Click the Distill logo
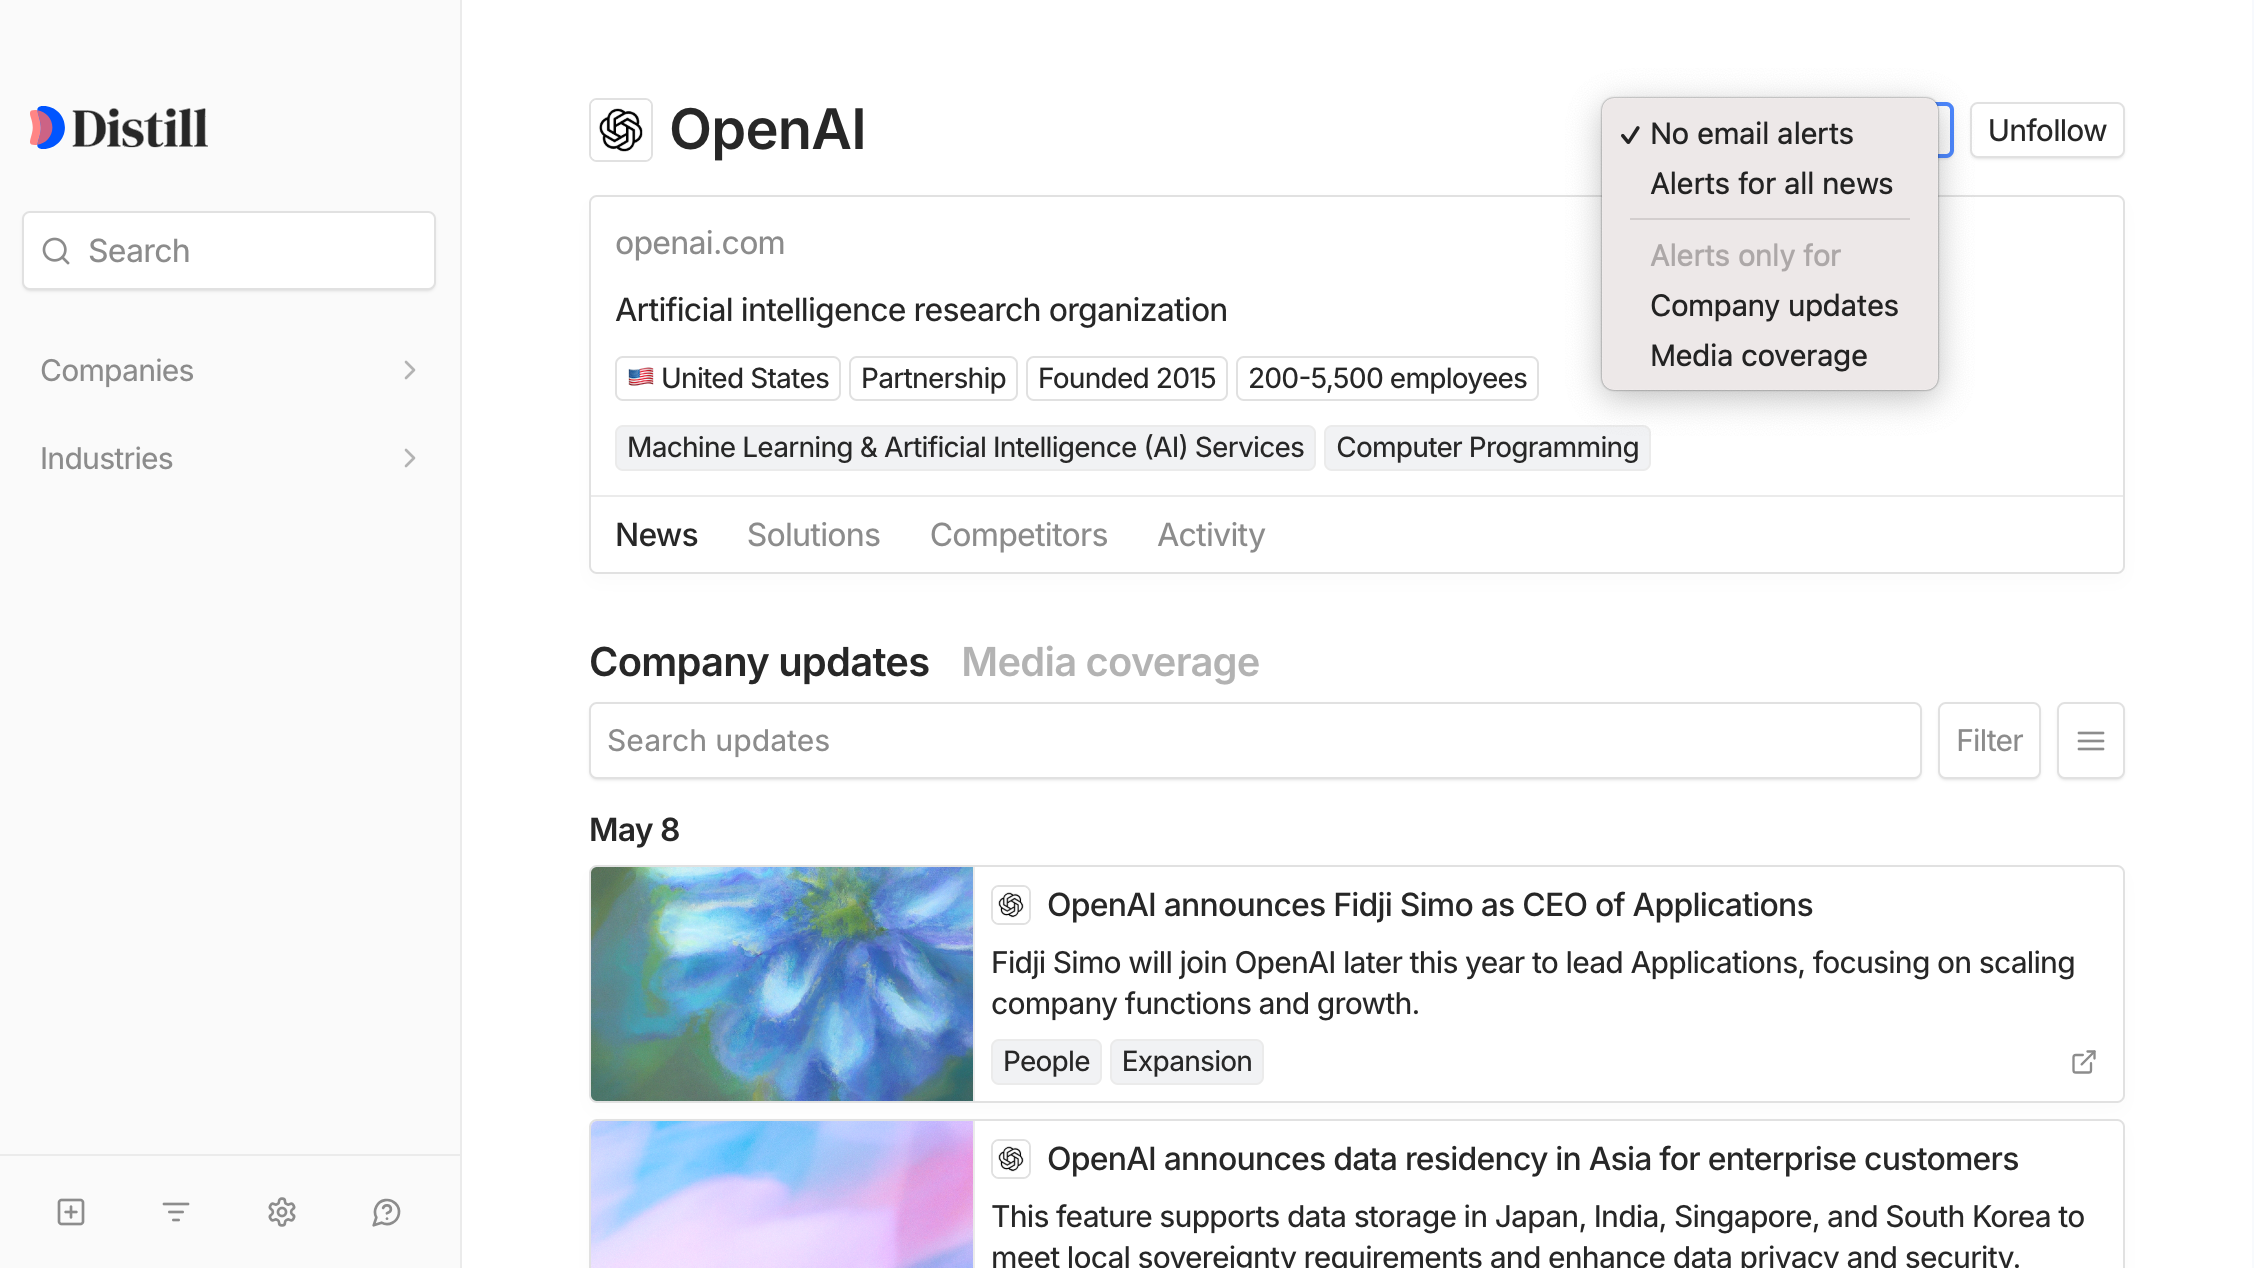Viewport: 2254px width, 1268px height. pos(118,128)
